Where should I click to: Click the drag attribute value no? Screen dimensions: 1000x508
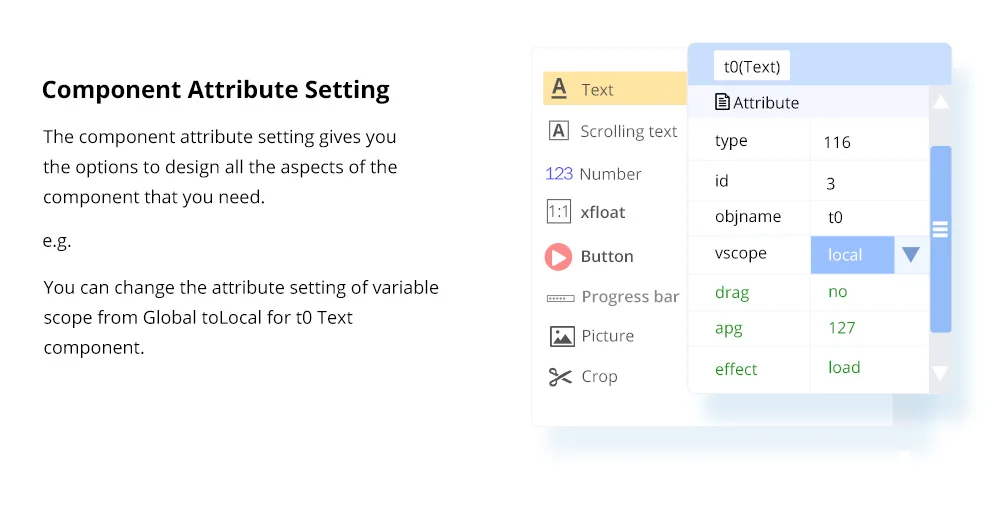(x=838, y=292)
